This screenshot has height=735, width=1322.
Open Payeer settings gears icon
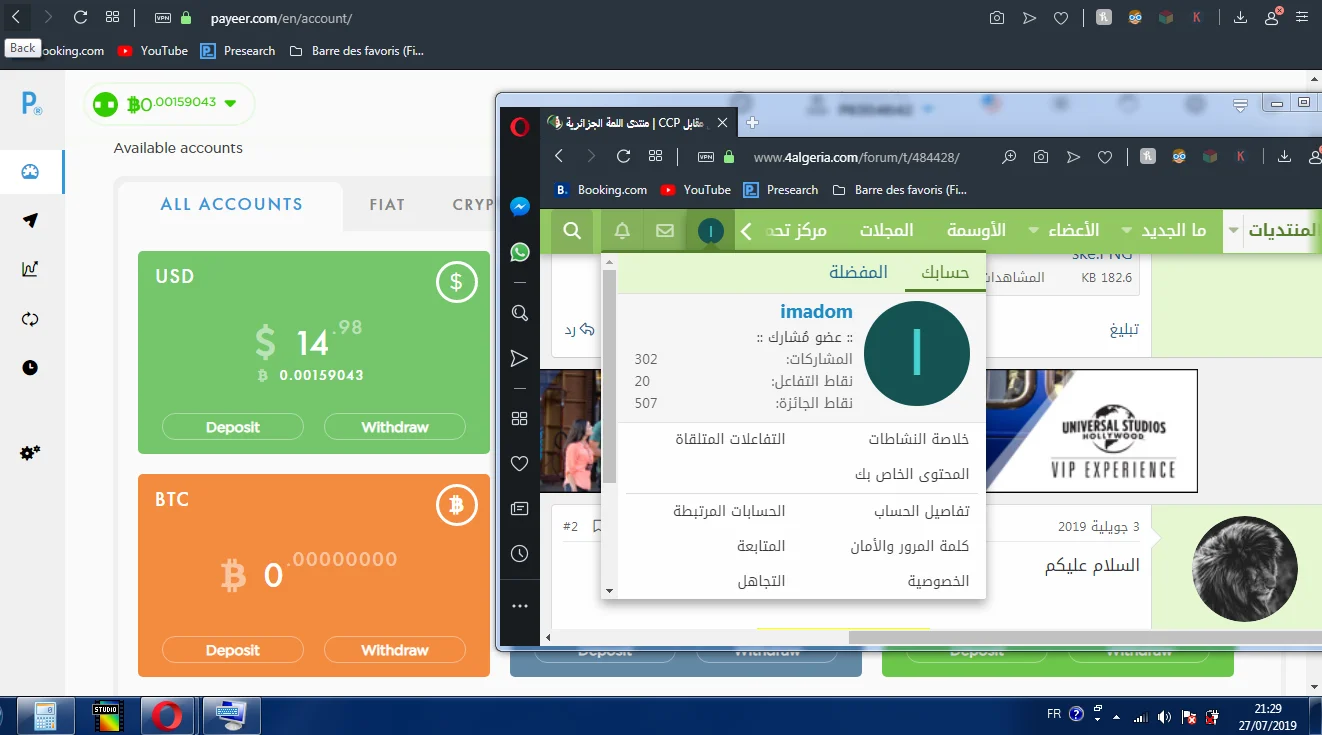click(x=30, y=453)
